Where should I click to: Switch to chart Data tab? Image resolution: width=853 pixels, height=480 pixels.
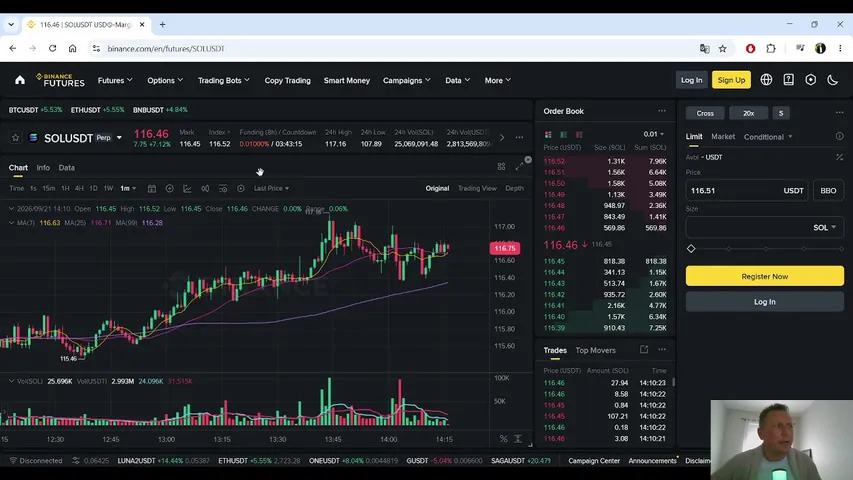(66, 168)
